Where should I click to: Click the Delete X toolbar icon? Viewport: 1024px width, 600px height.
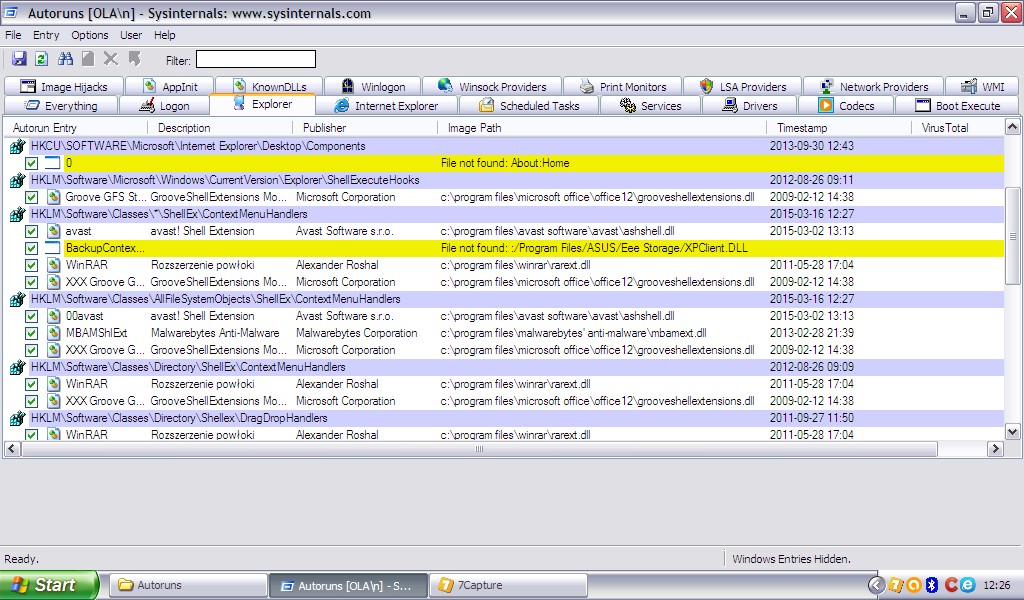click(111, 59)
